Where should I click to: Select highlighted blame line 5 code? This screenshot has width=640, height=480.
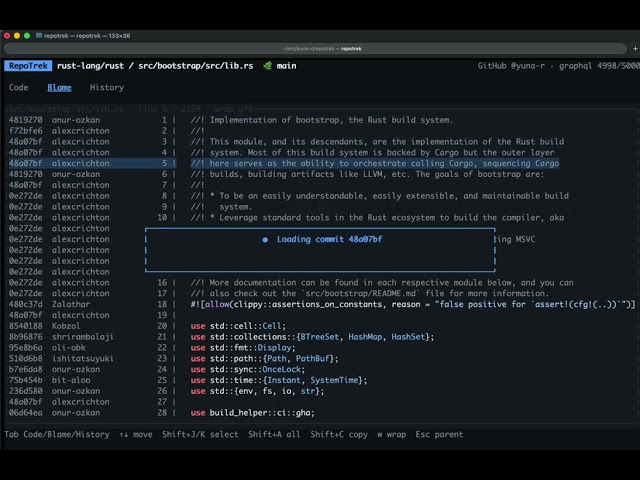(x=375, y=163)
